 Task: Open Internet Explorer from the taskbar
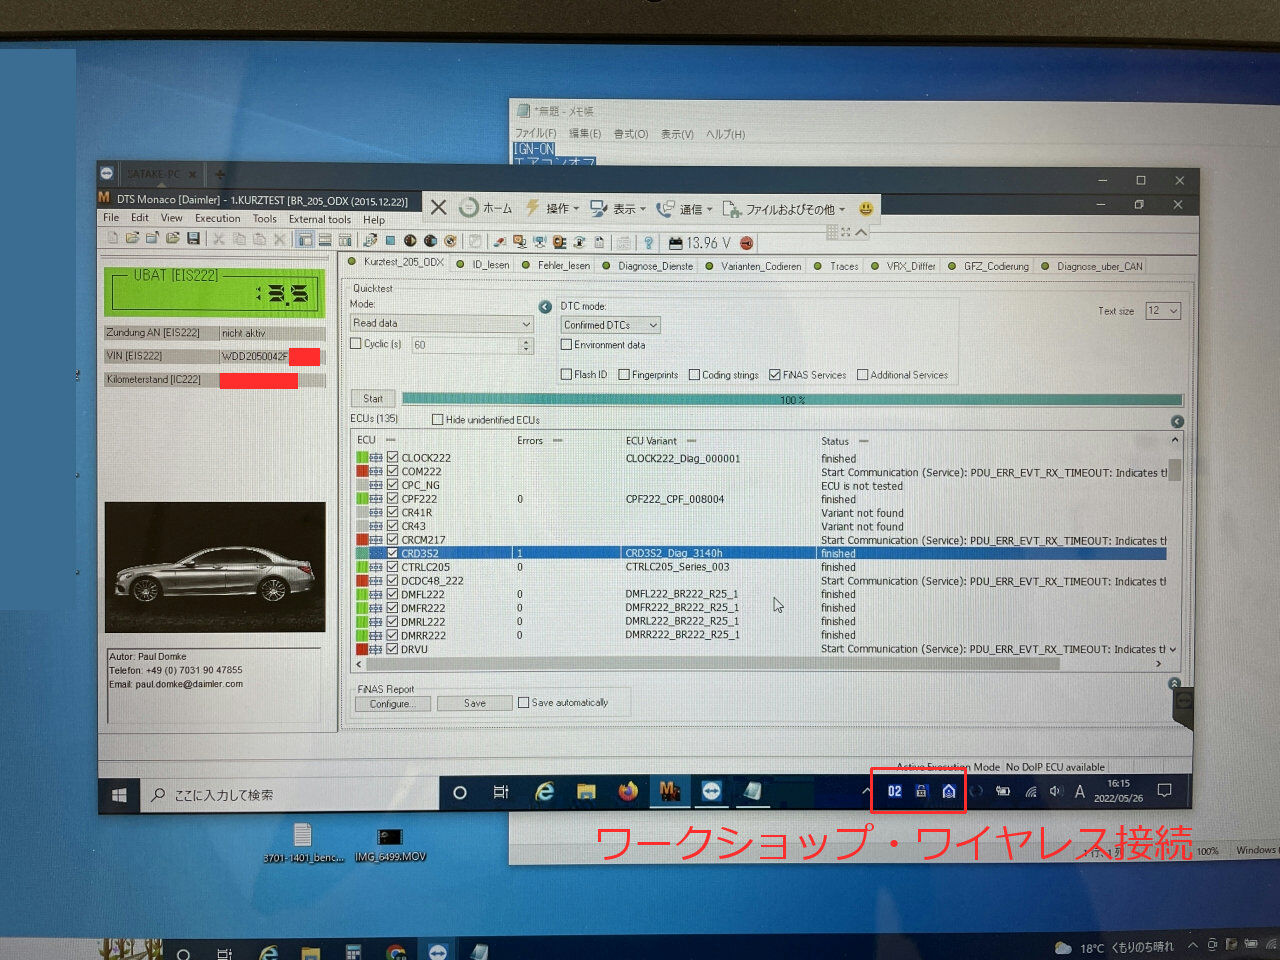[x=545, y=792]
